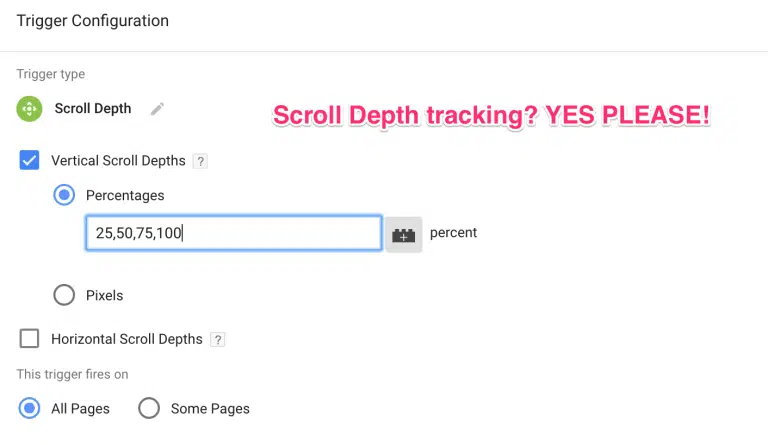The height and width of the screenshot is (445, 768).
Task: Select the Percentages radio button
Action: tap(64, 195)
